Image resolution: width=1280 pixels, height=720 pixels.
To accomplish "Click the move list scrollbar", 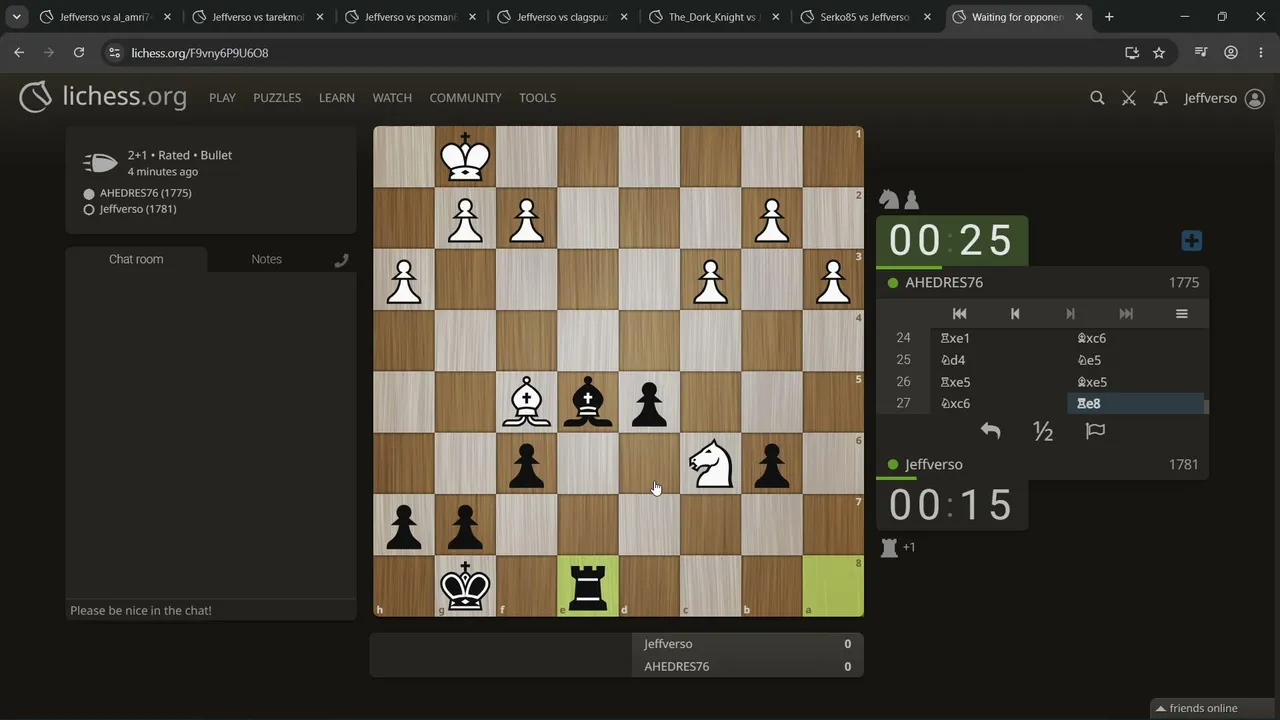I will coord(1206,405).
